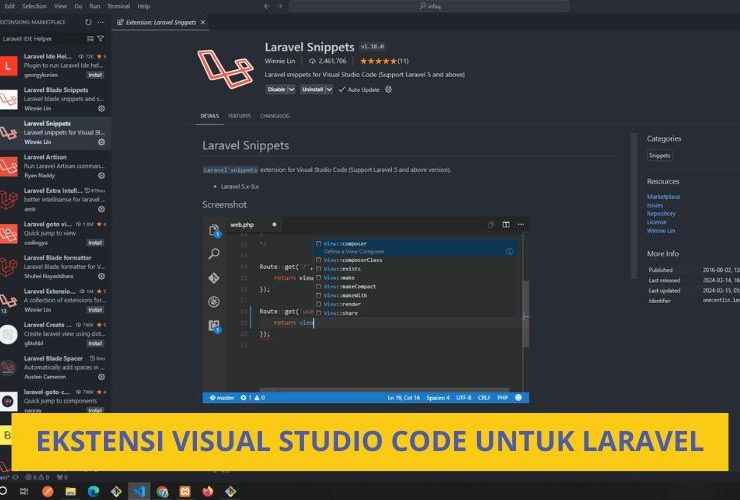Open the Go menu
Screen dimensions: 740x500
78,6
